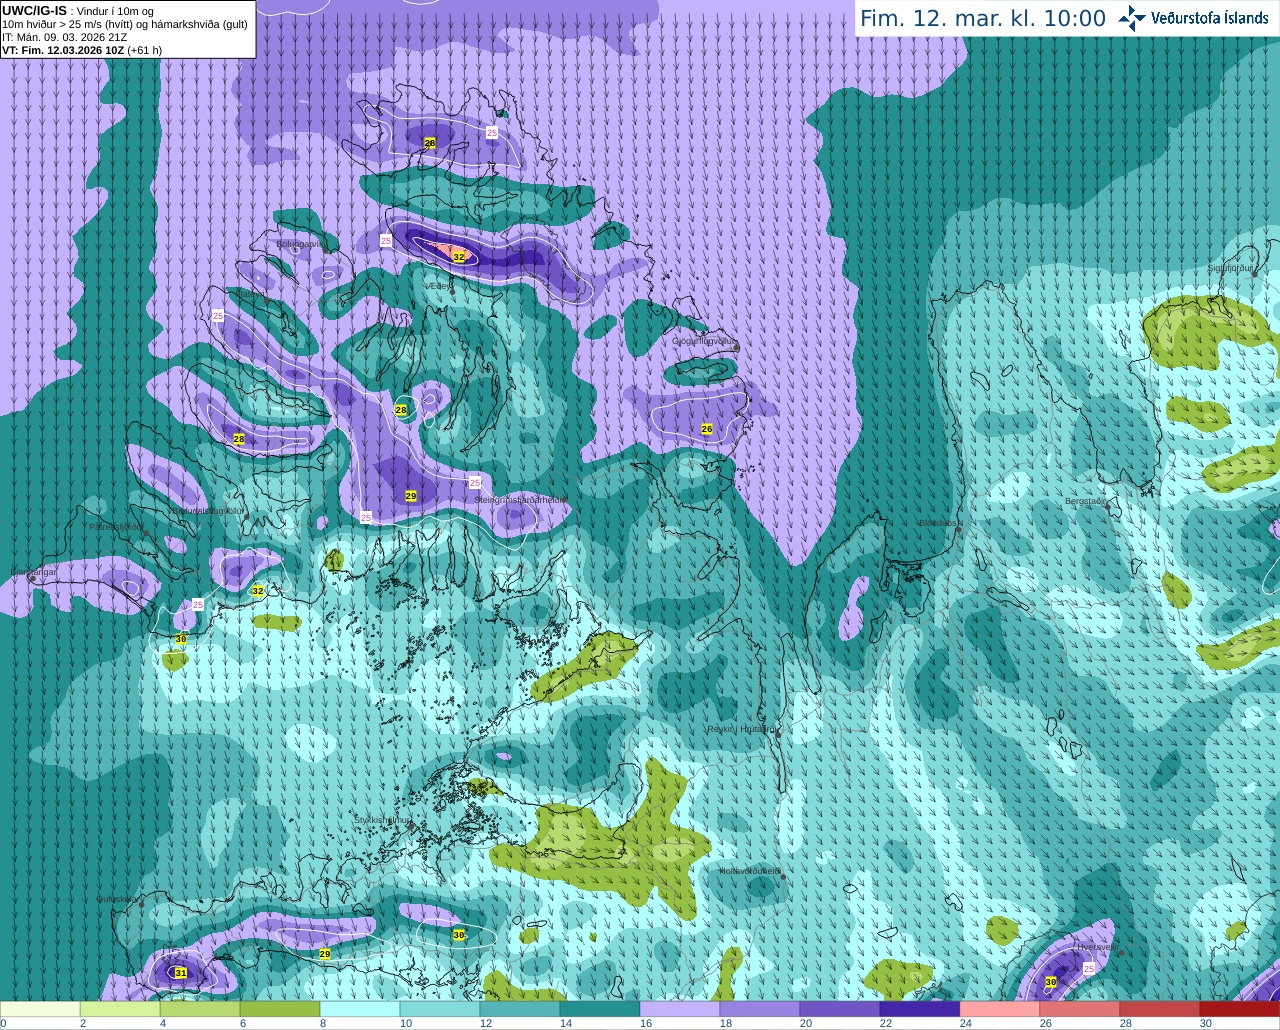Click the yellow '32' gust marker above Æðey
The image size is (1280, 1030).
click(459, 257)
